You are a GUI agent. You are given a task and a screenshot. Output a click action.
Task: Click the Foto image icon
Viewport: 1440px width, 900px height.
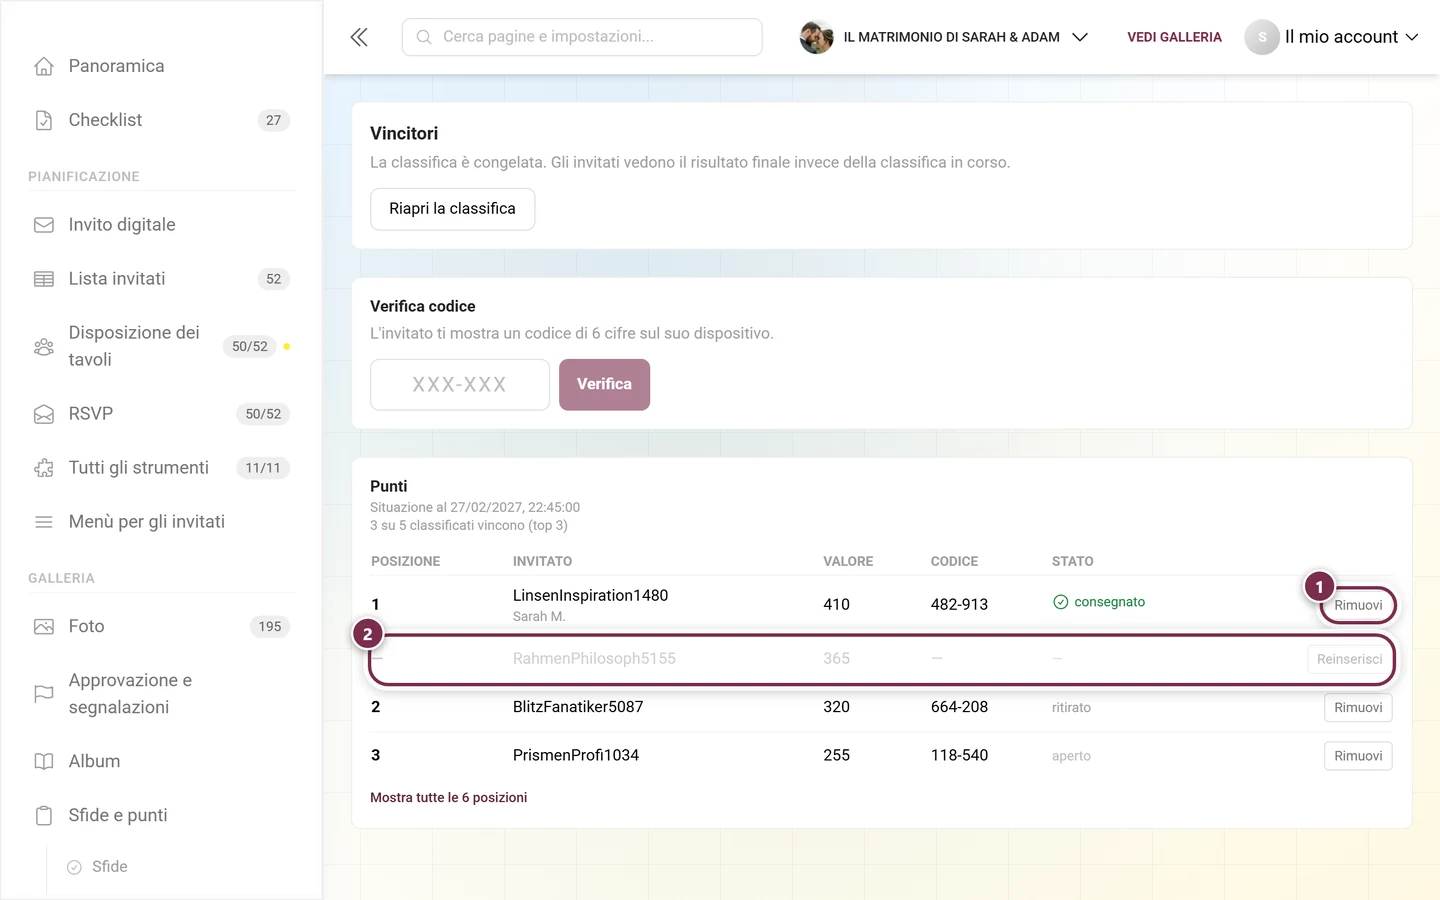[x=44, y=627]
